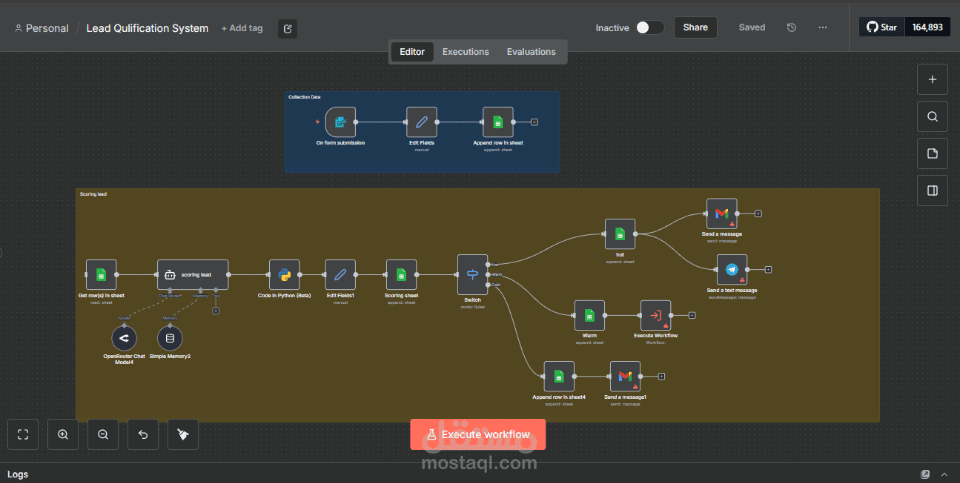Select the Telegram Send a text message node

coord(732,269)
